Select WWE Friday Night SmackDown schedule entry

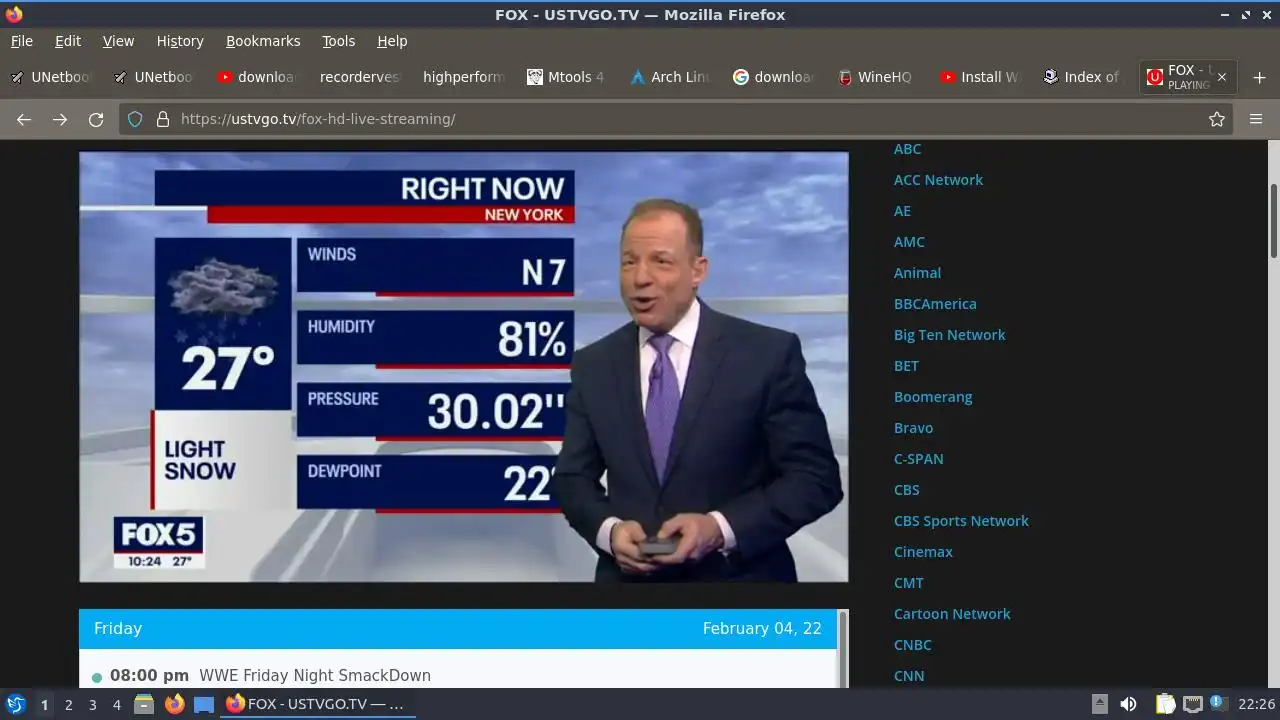[x=315, y=676]
